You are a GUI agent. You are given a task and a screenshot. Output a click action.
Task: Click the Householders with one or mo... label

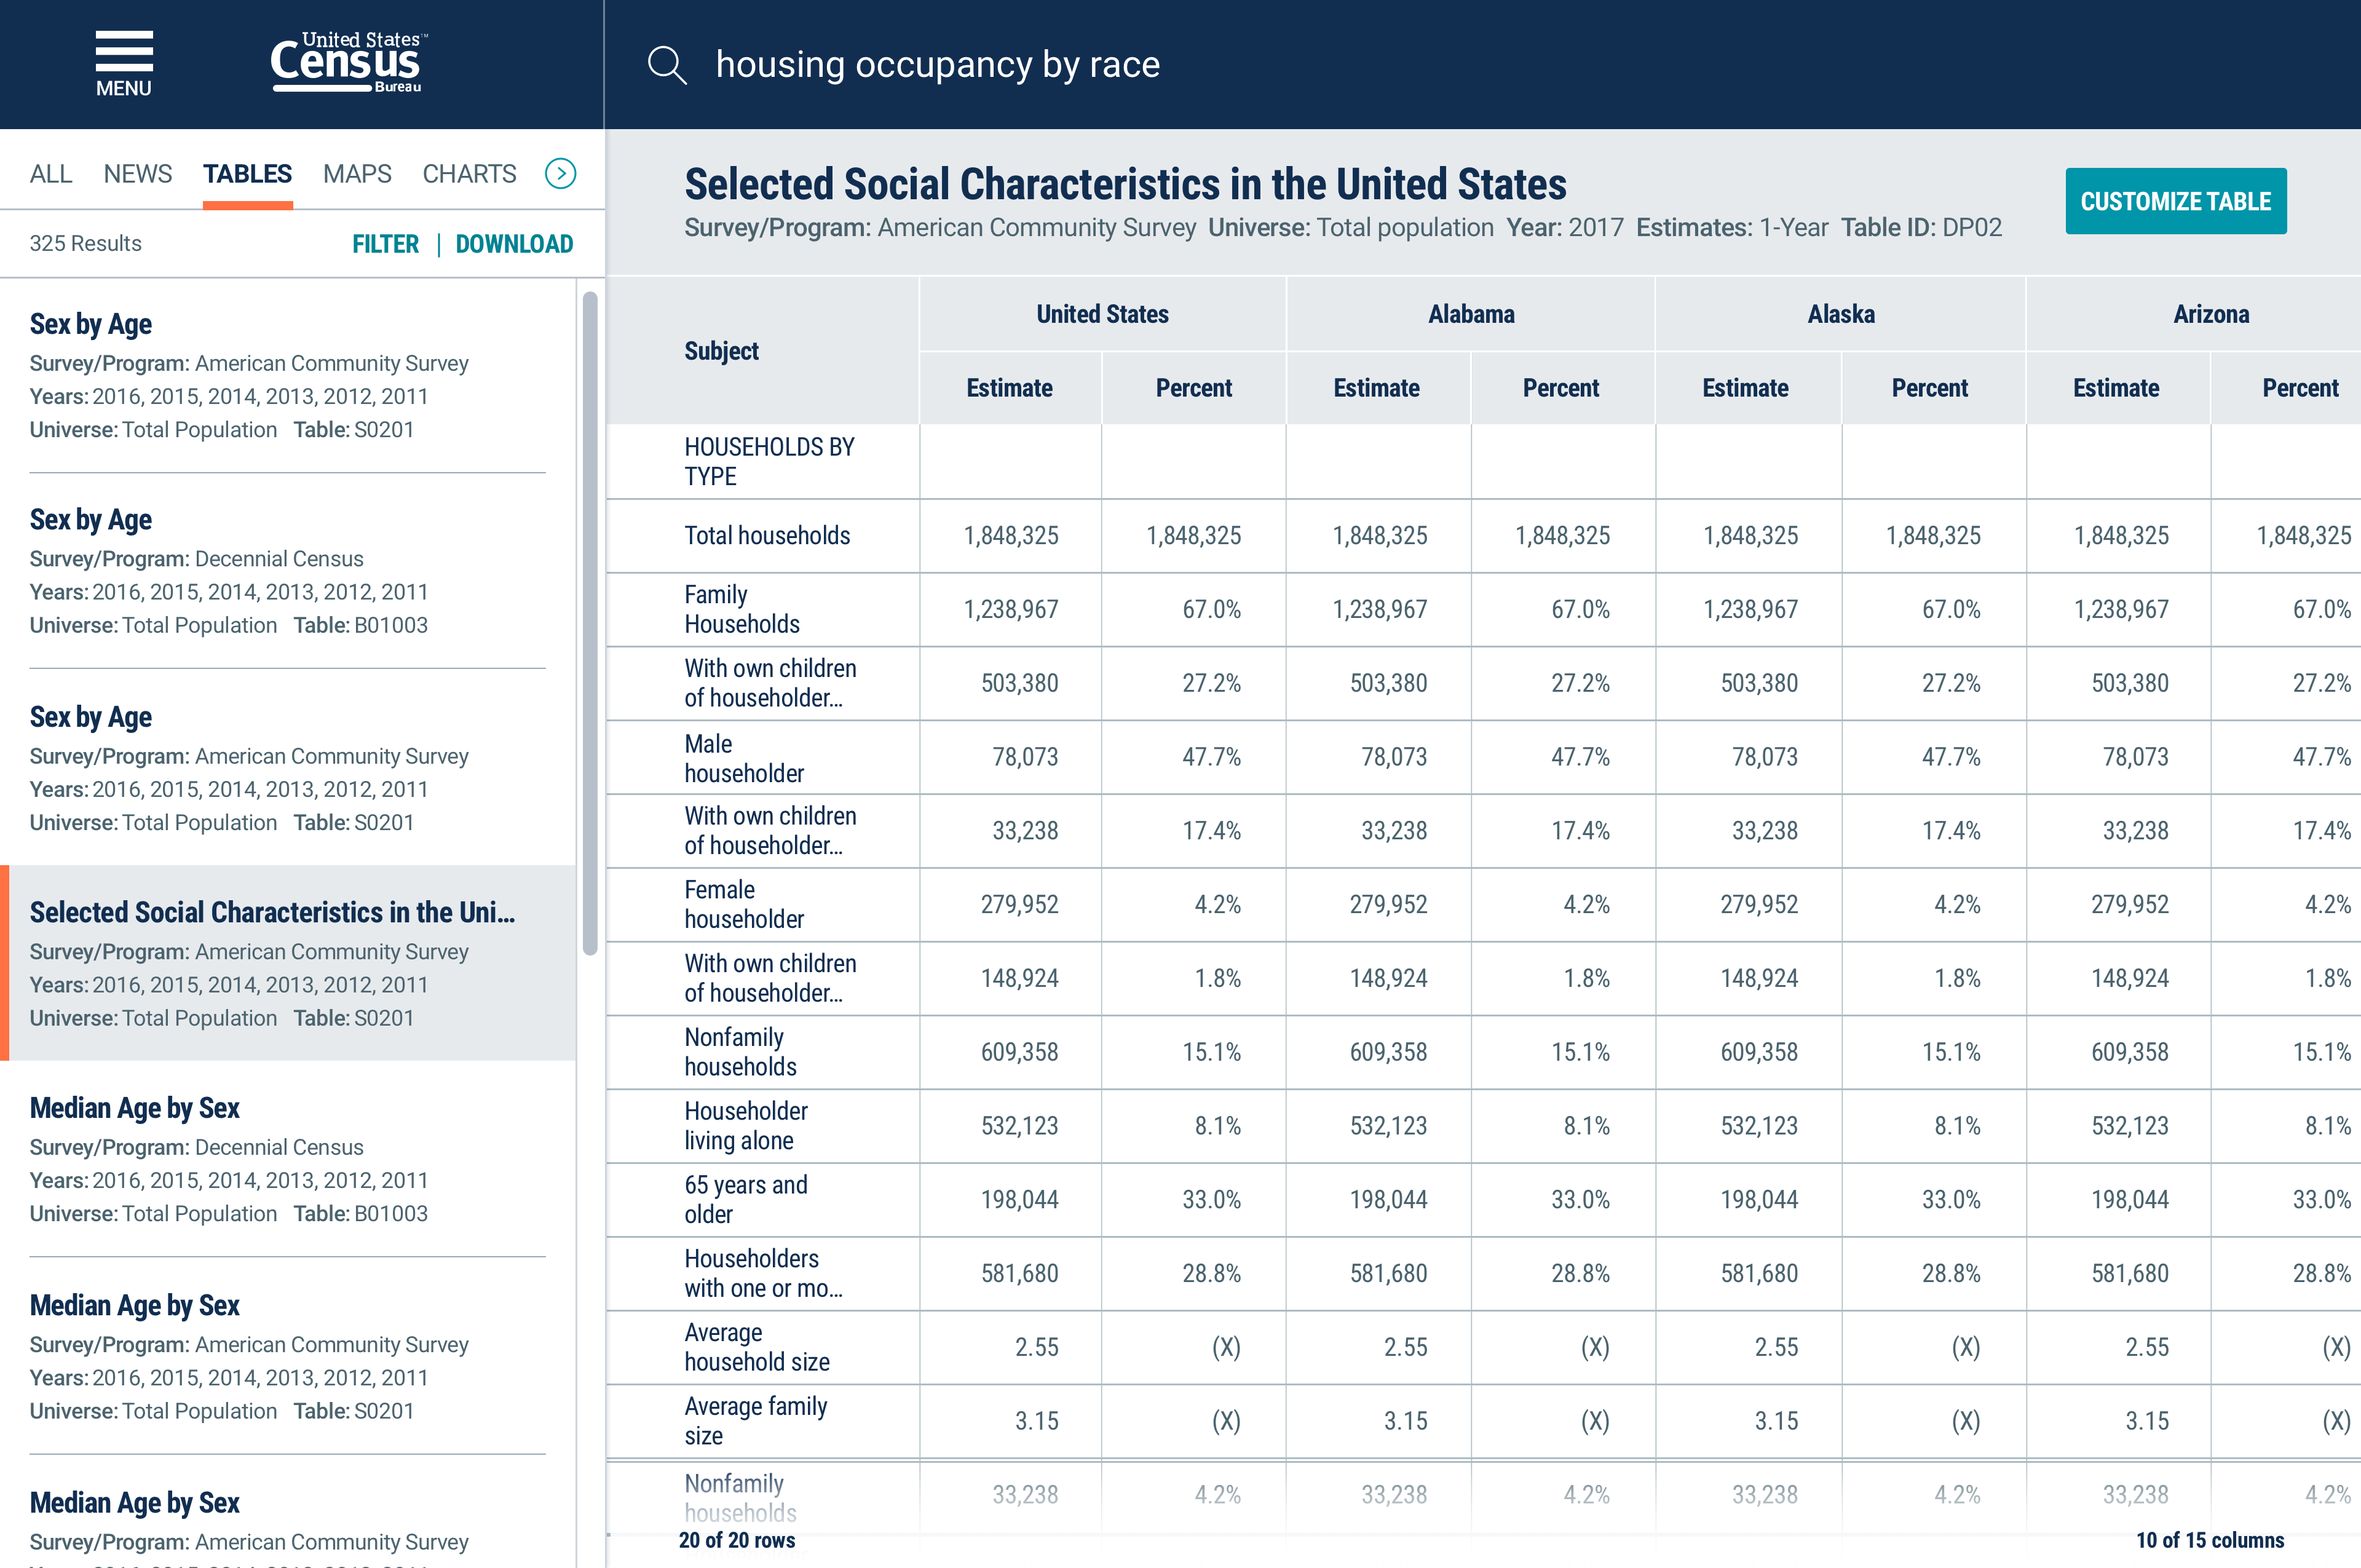(x=764, y=1273)
